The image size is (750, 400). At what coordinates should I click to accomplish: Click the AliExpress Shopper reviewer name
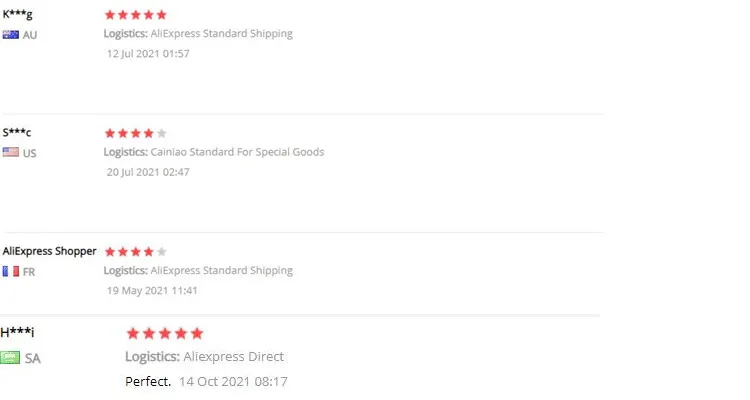coord(50,251)
